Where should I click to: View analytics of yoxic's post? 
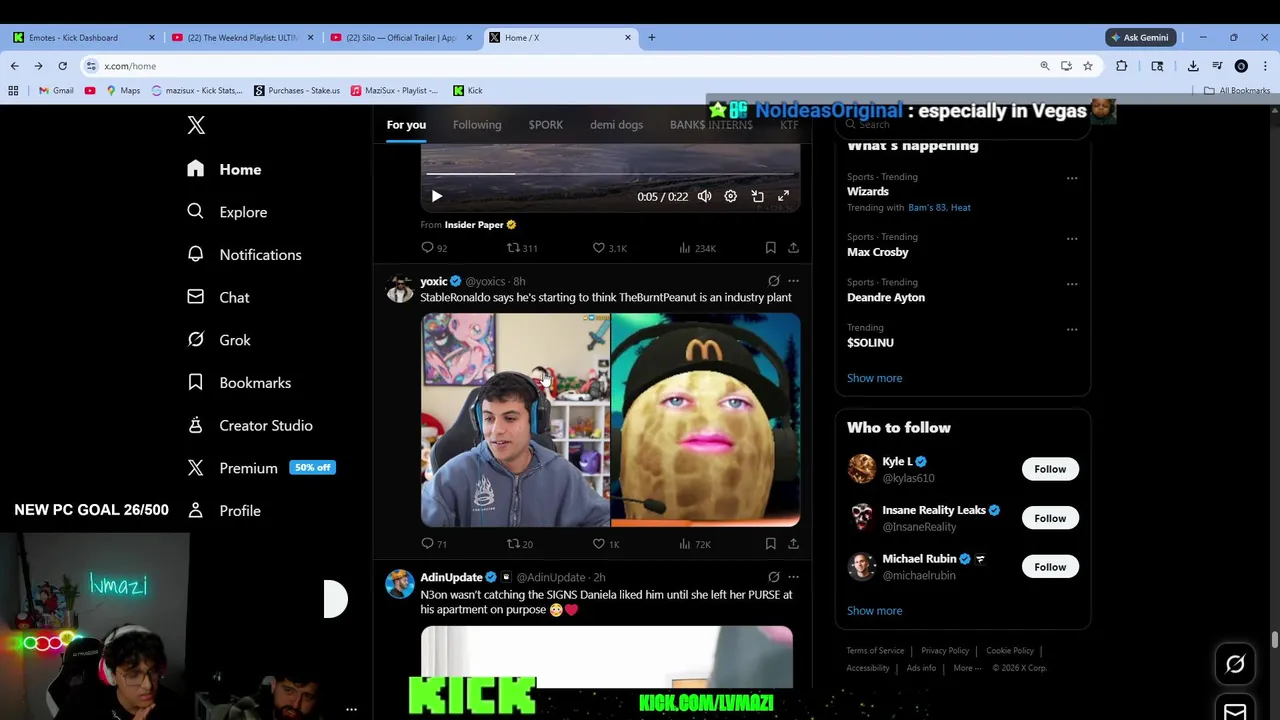tap(695, 543)
